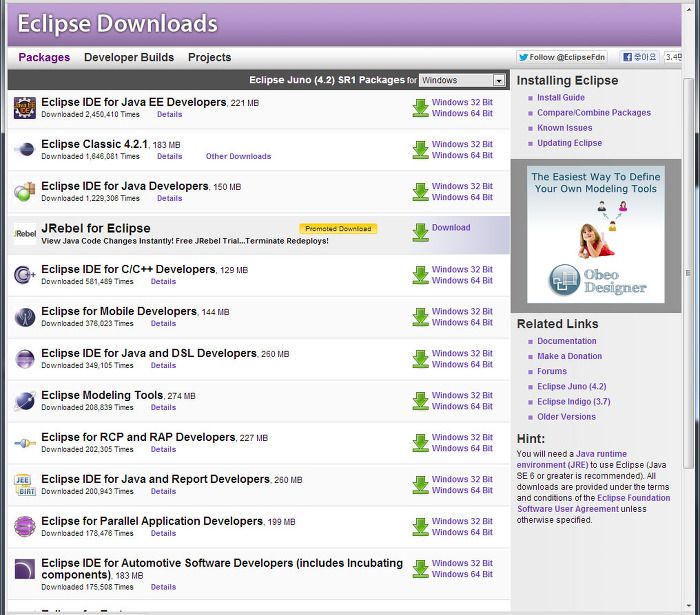Click green download arrow for JRebel
The image size is (700, 615).
tap(421, 233)
